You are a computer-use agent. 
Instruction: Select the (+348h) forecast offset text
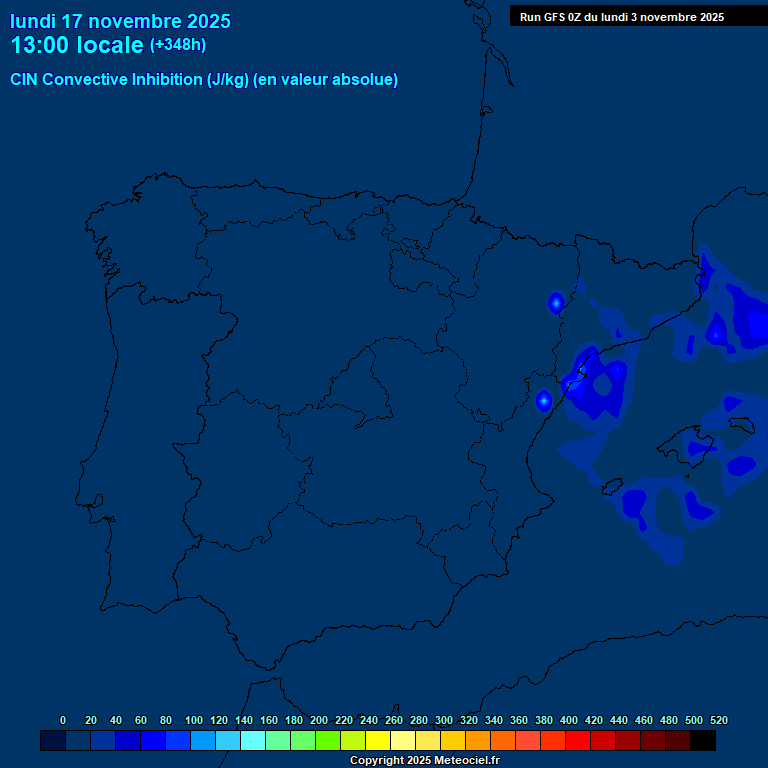[x=177, y=45]
